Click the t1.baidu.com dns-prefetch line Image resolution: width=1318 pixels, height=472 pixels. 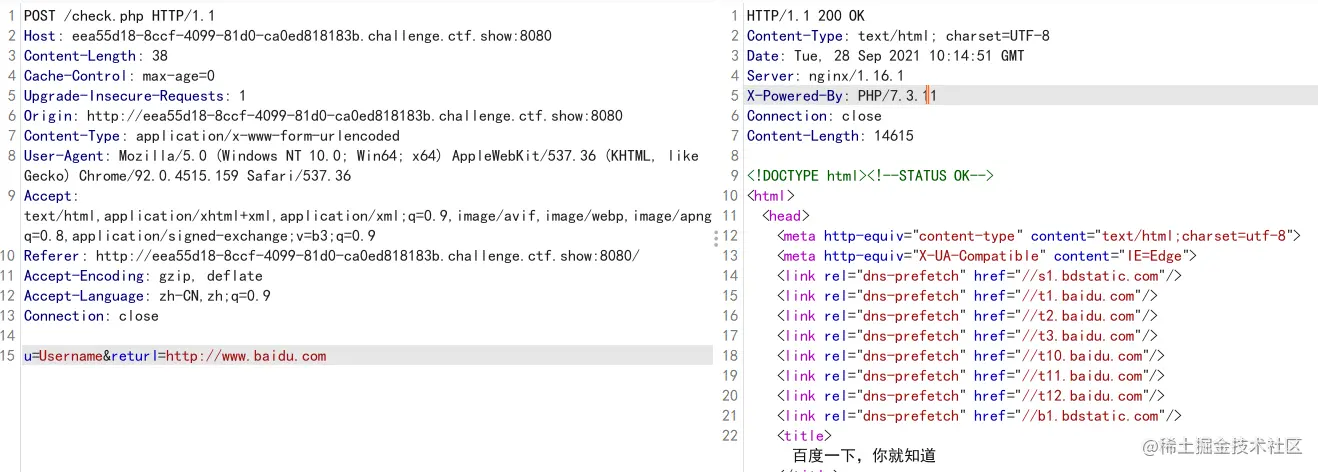[967, 296]
